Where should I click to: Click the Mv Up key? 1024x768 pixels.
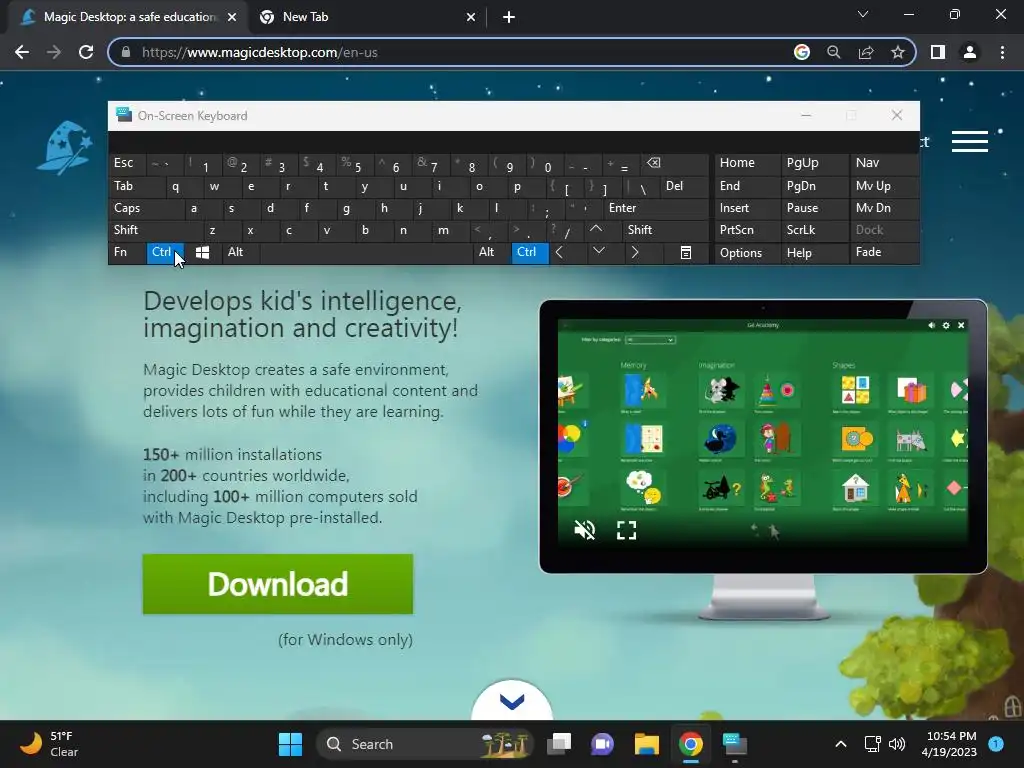[884, 186]
